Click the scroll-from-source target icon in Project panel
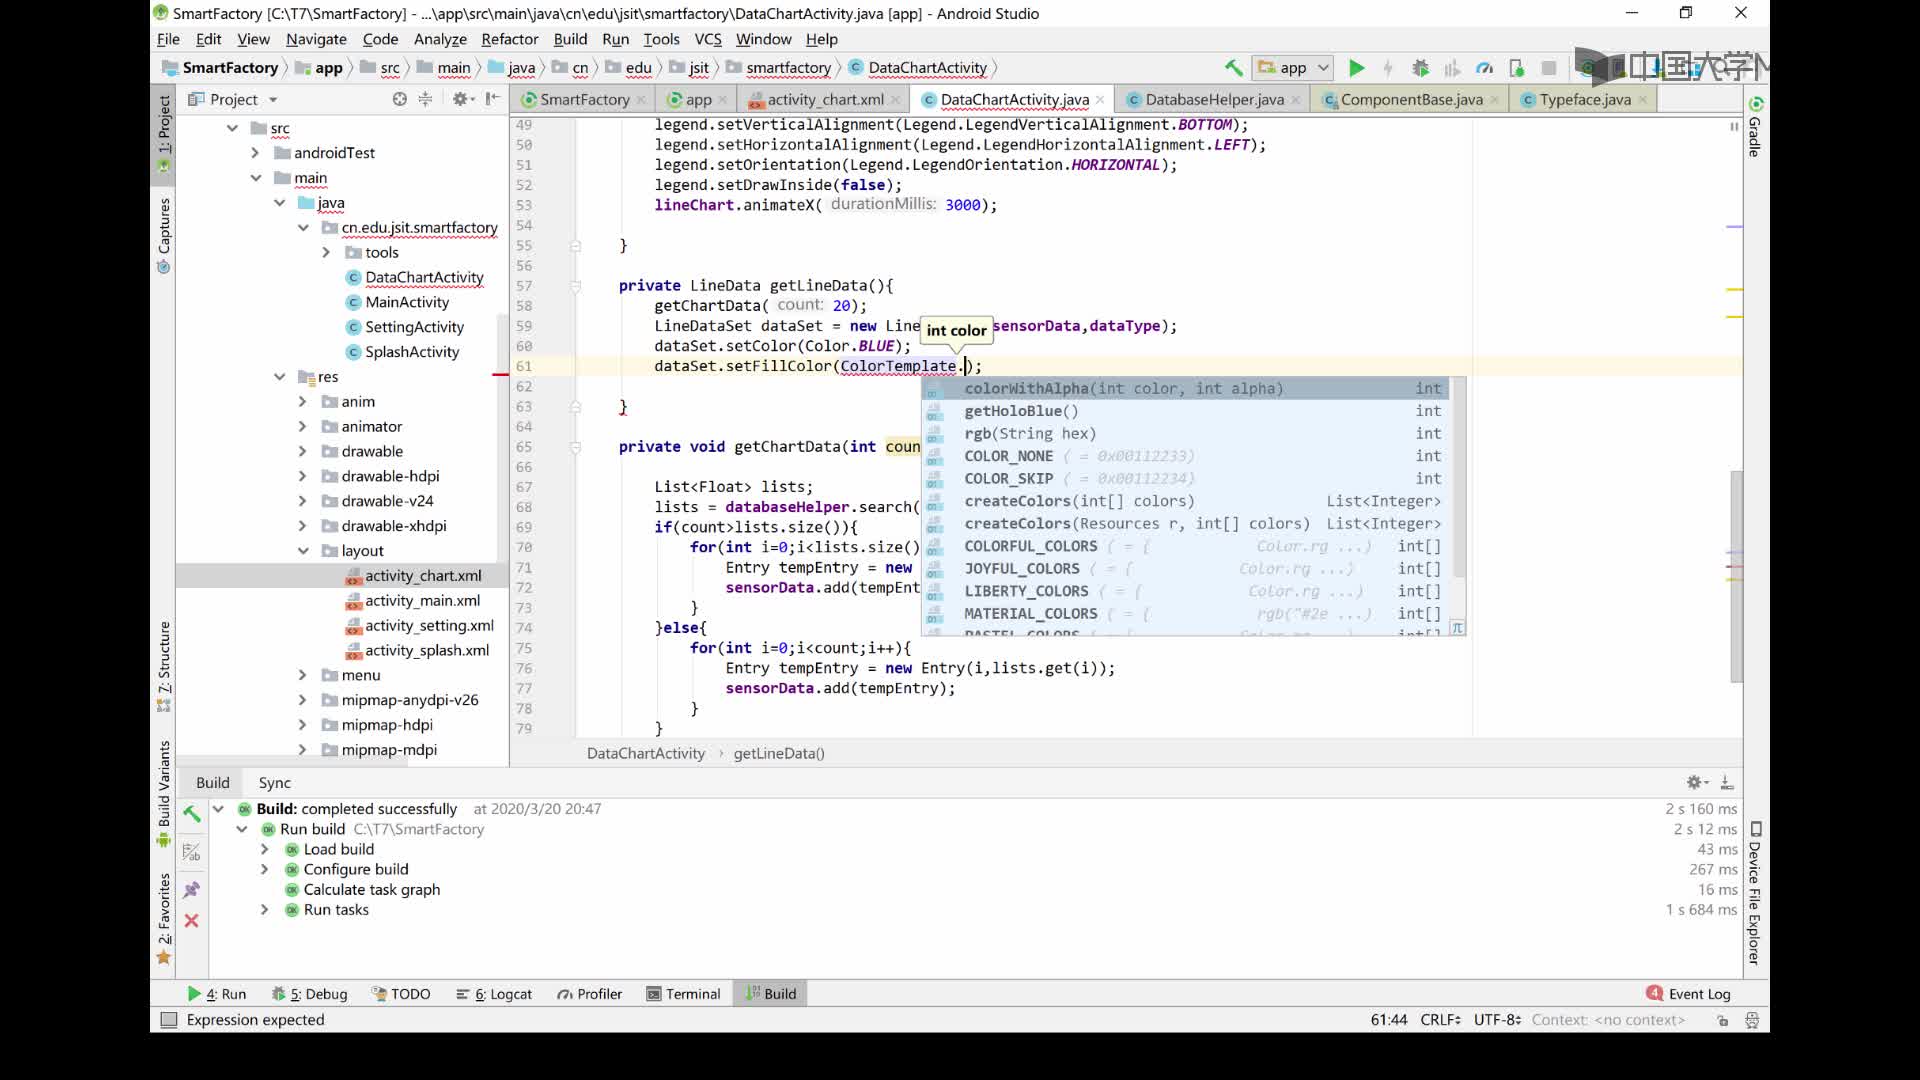 [x=400, y=99]
